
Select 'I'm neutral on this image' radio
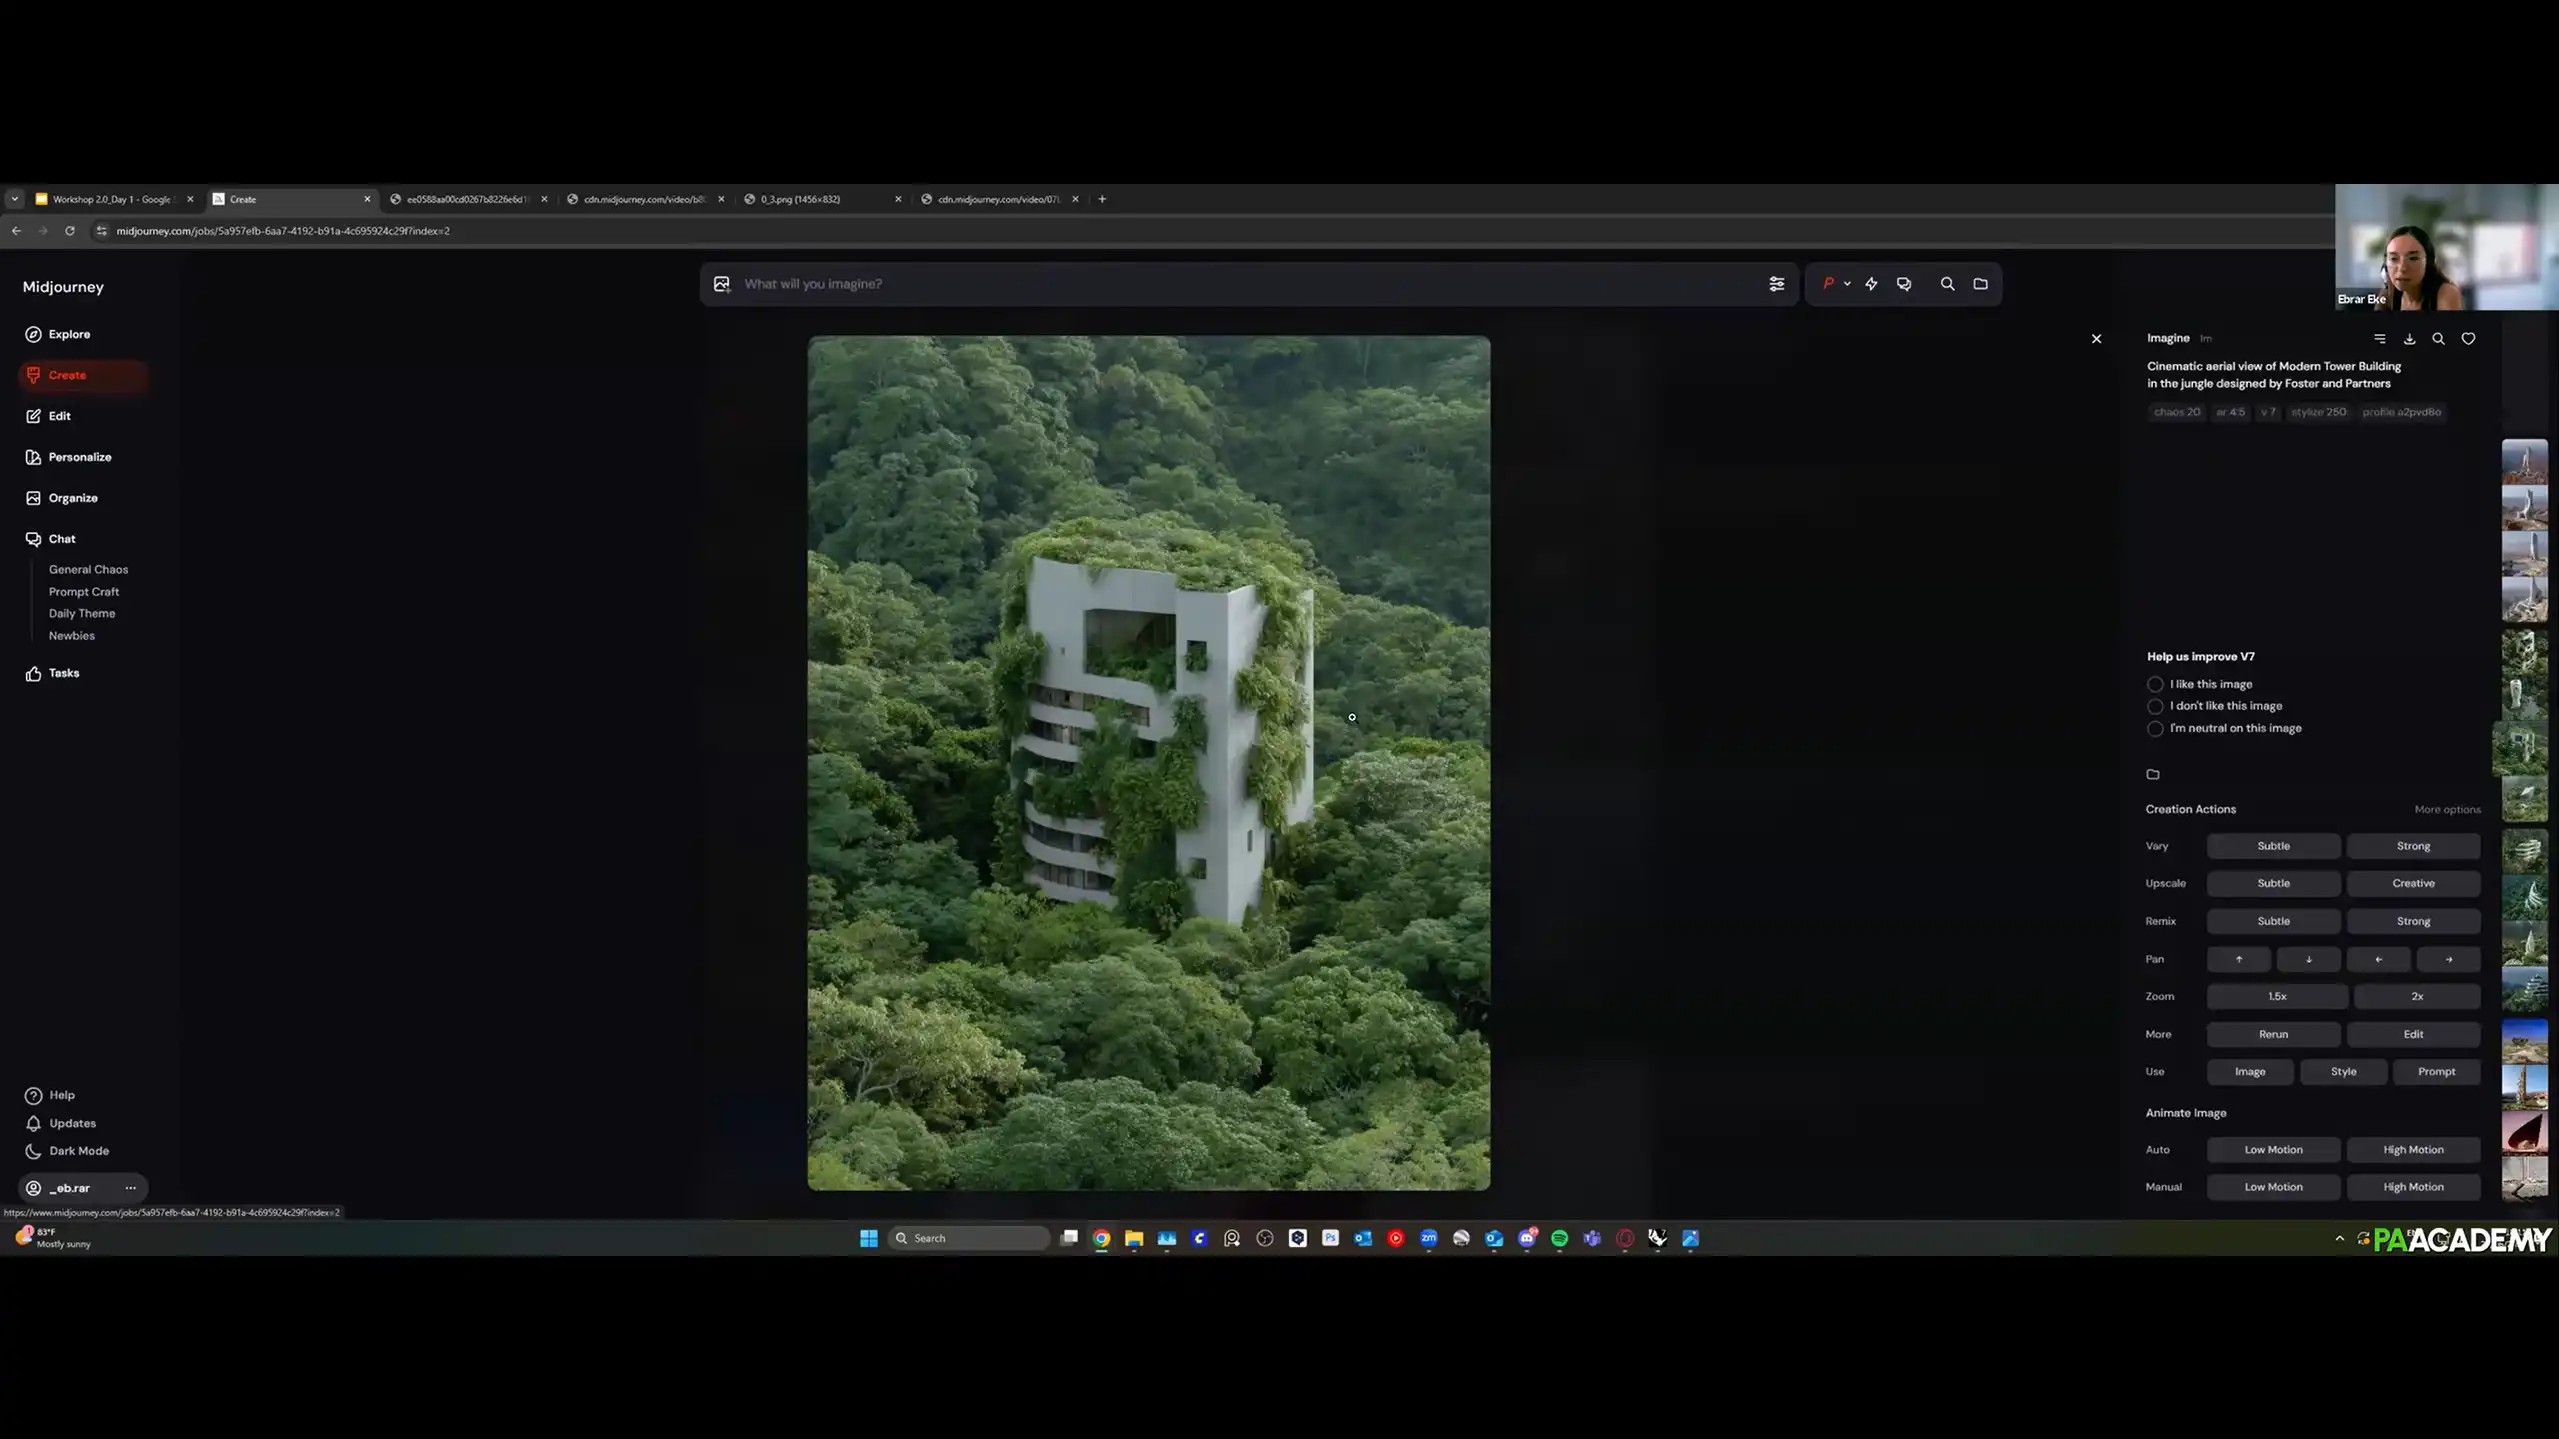(2155, 729)
